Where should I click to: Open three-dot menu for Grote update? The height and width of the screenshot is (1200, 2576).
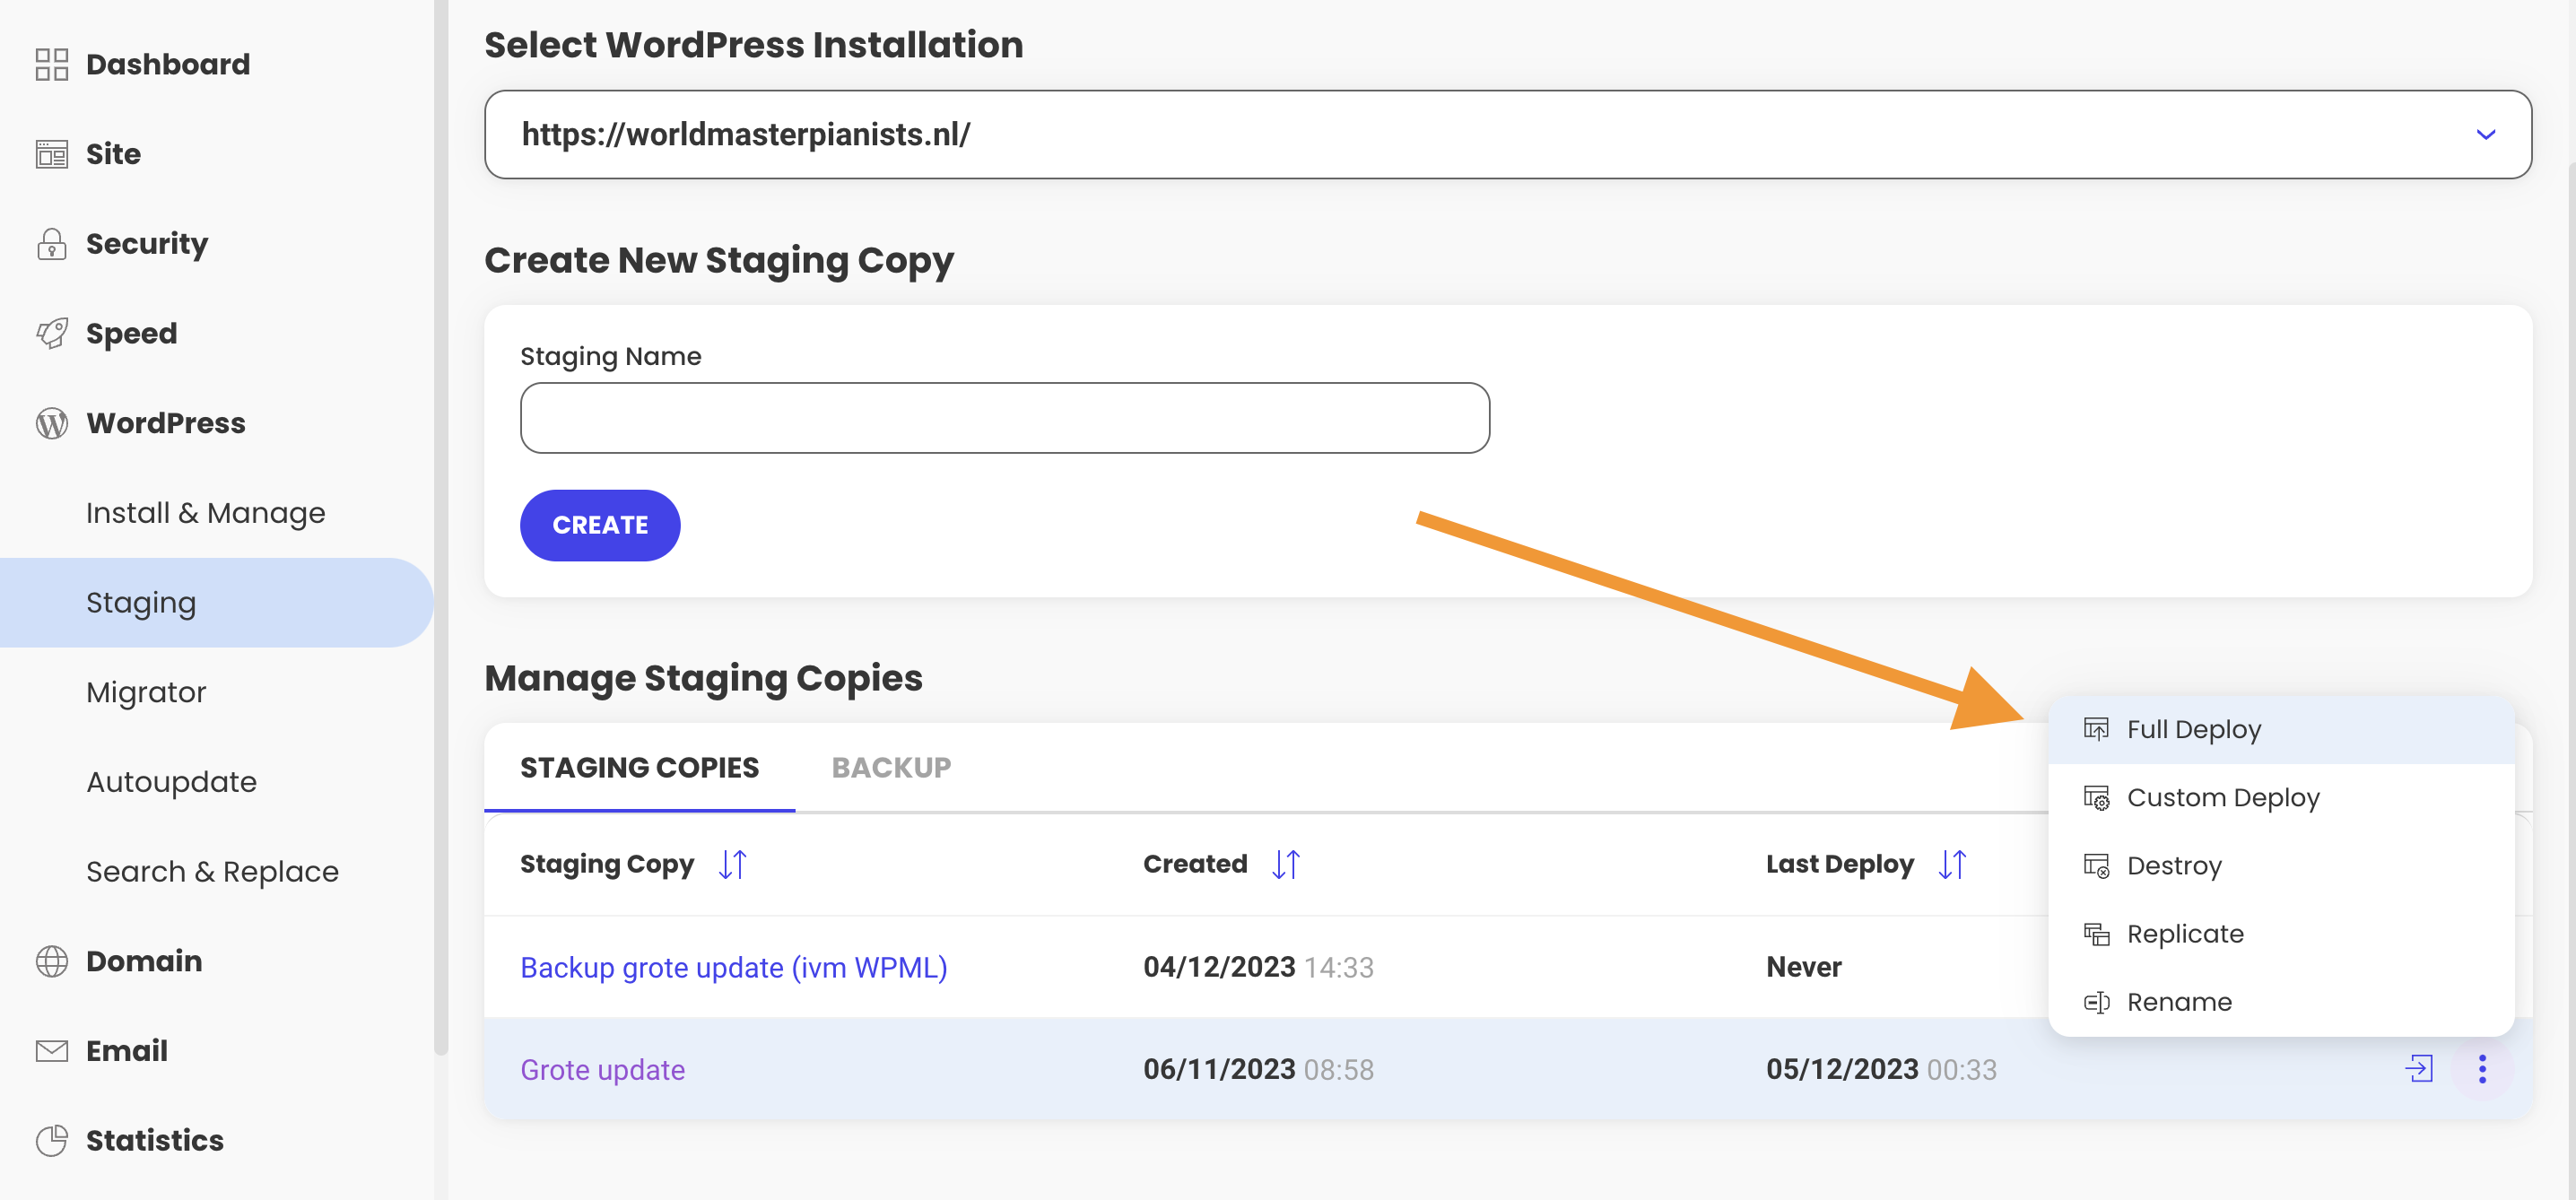pos(2482,1069)
